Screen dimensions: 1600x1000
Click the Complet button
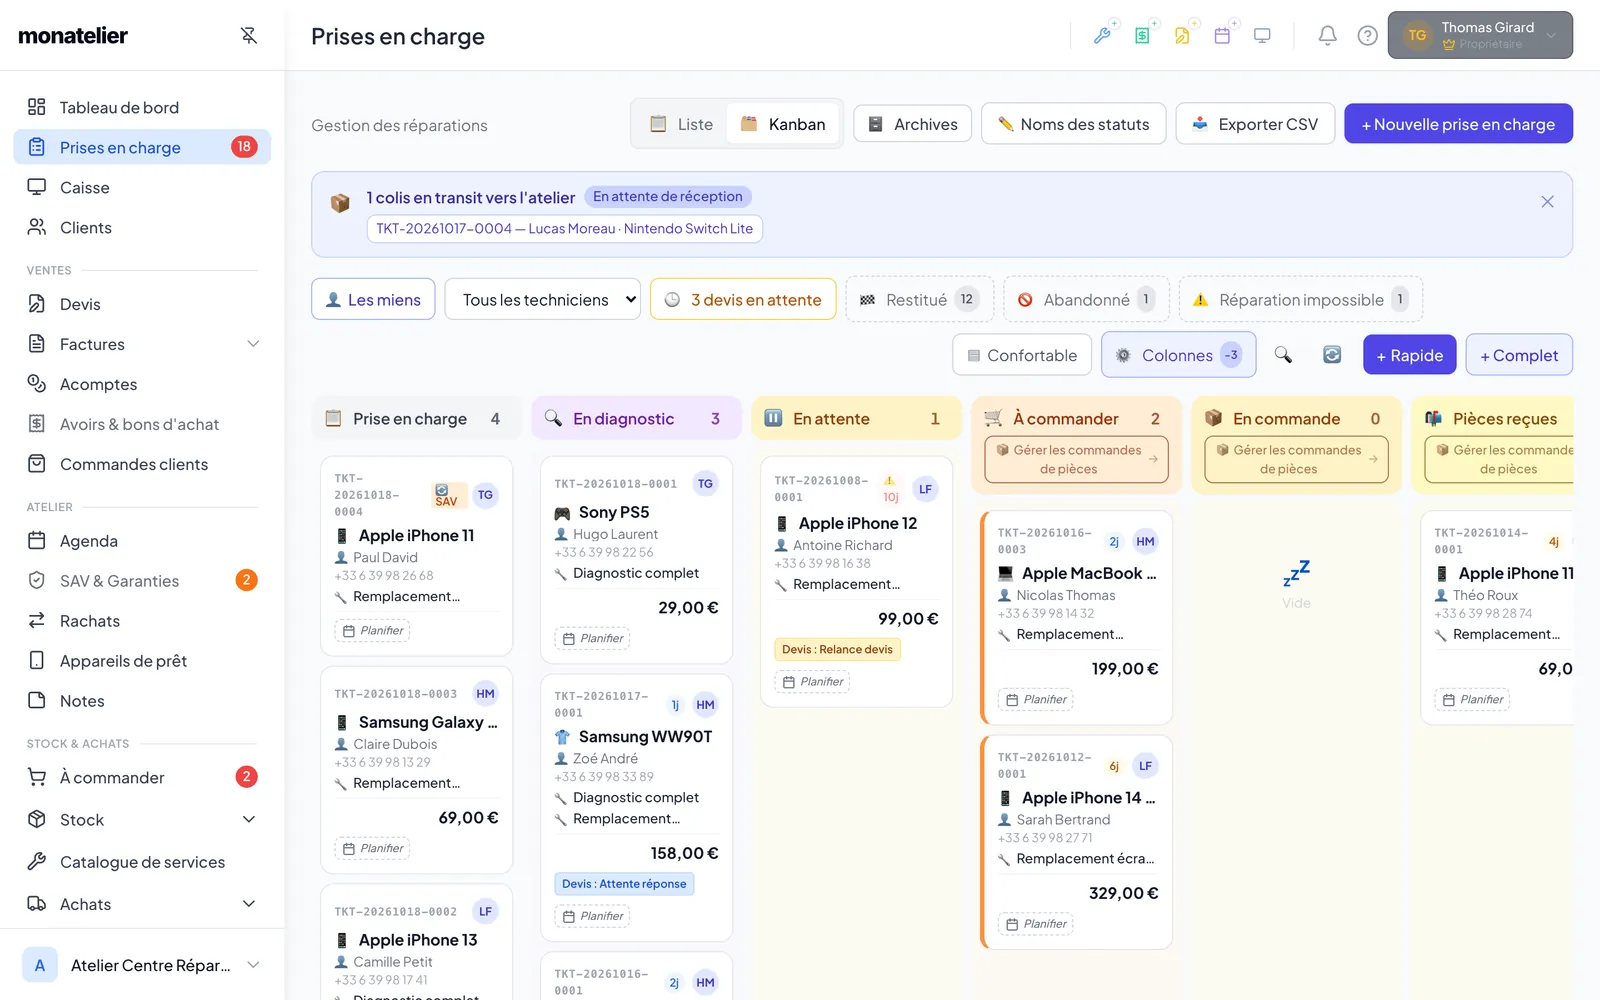click(x=1519, y=355)
